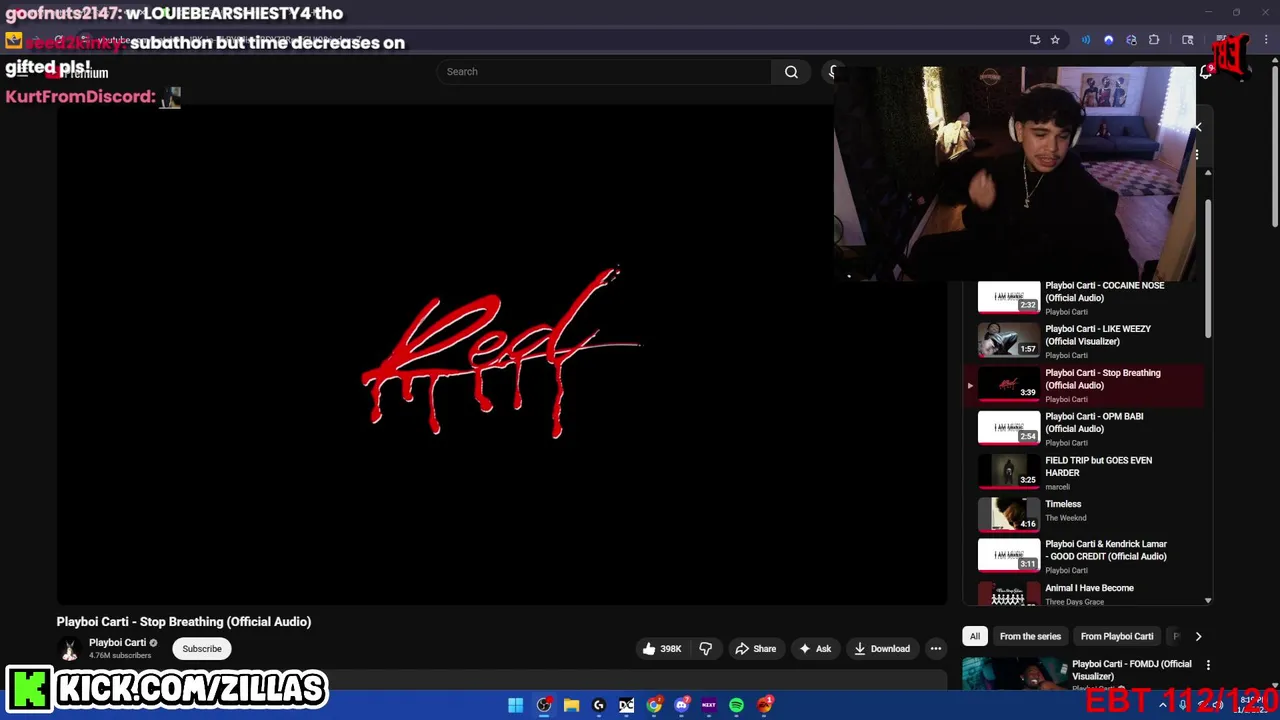Open Logitech G HUB from taskbar

599,705
